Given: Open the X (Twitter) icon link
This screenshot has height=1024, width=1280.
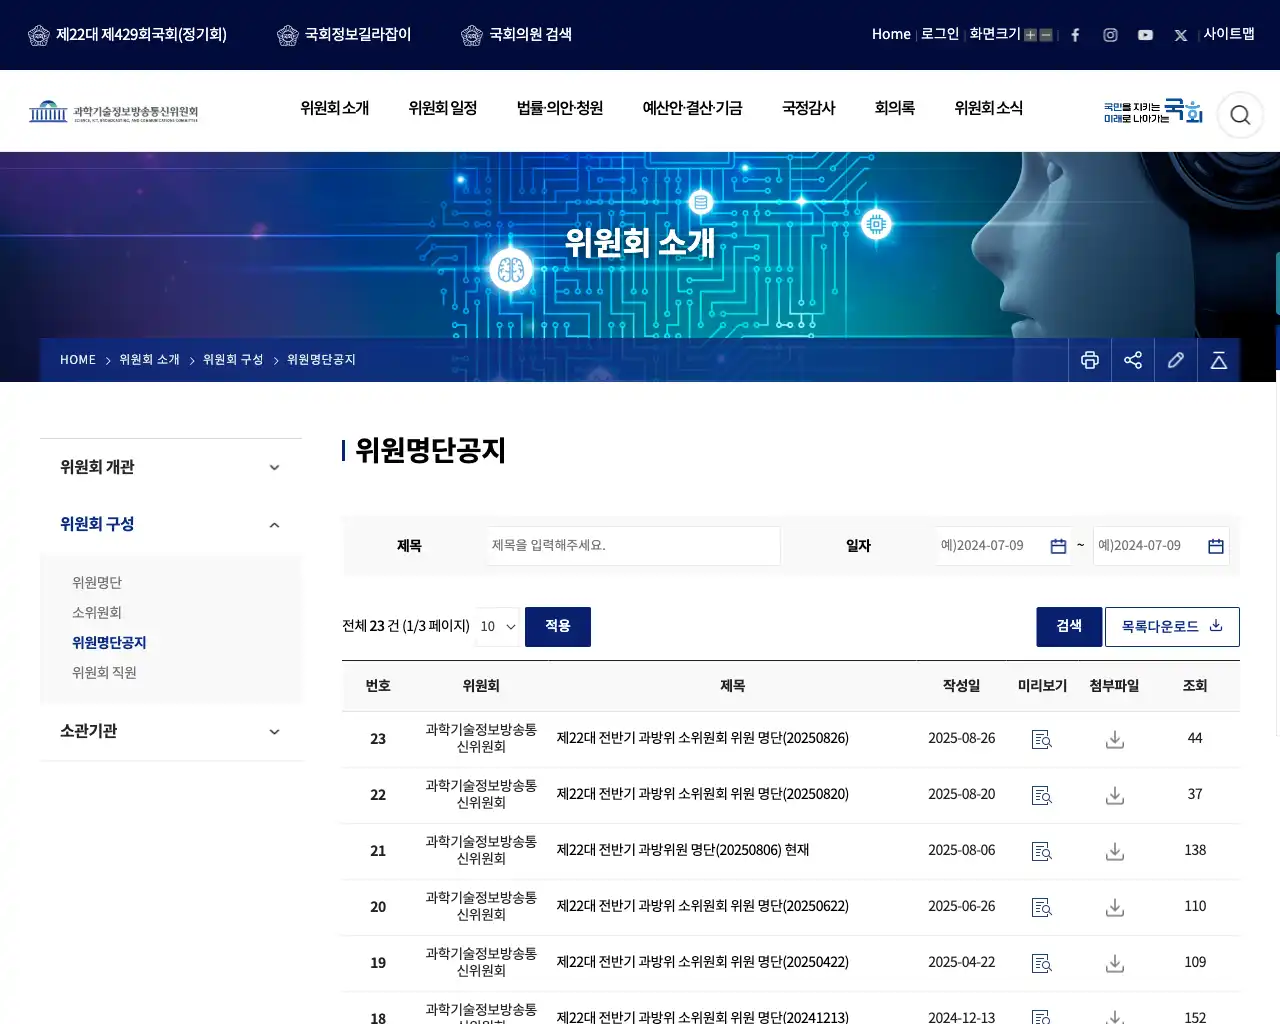Looking at the screenshot, I should click(1181, 35).
